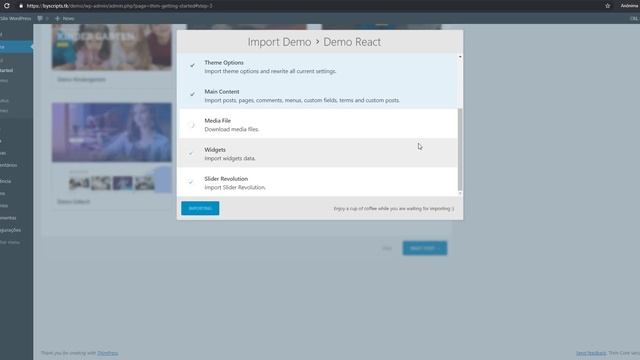The image size is (640, 360).
Task: Click the dialog scrollbar down arrow
Action: (460, 193)
